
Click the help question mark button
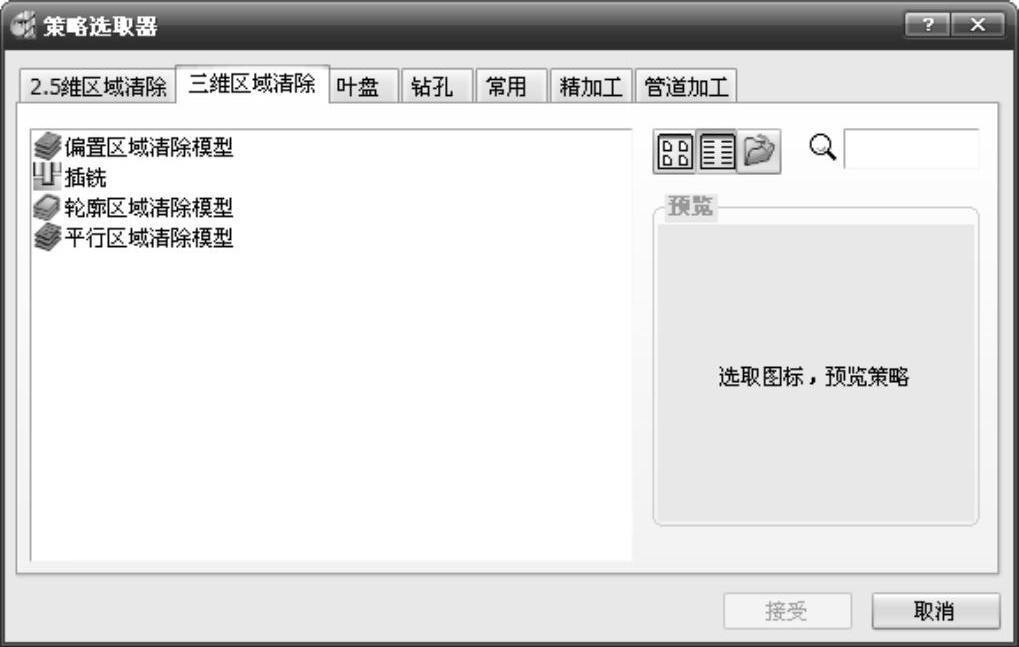[927, 25]
